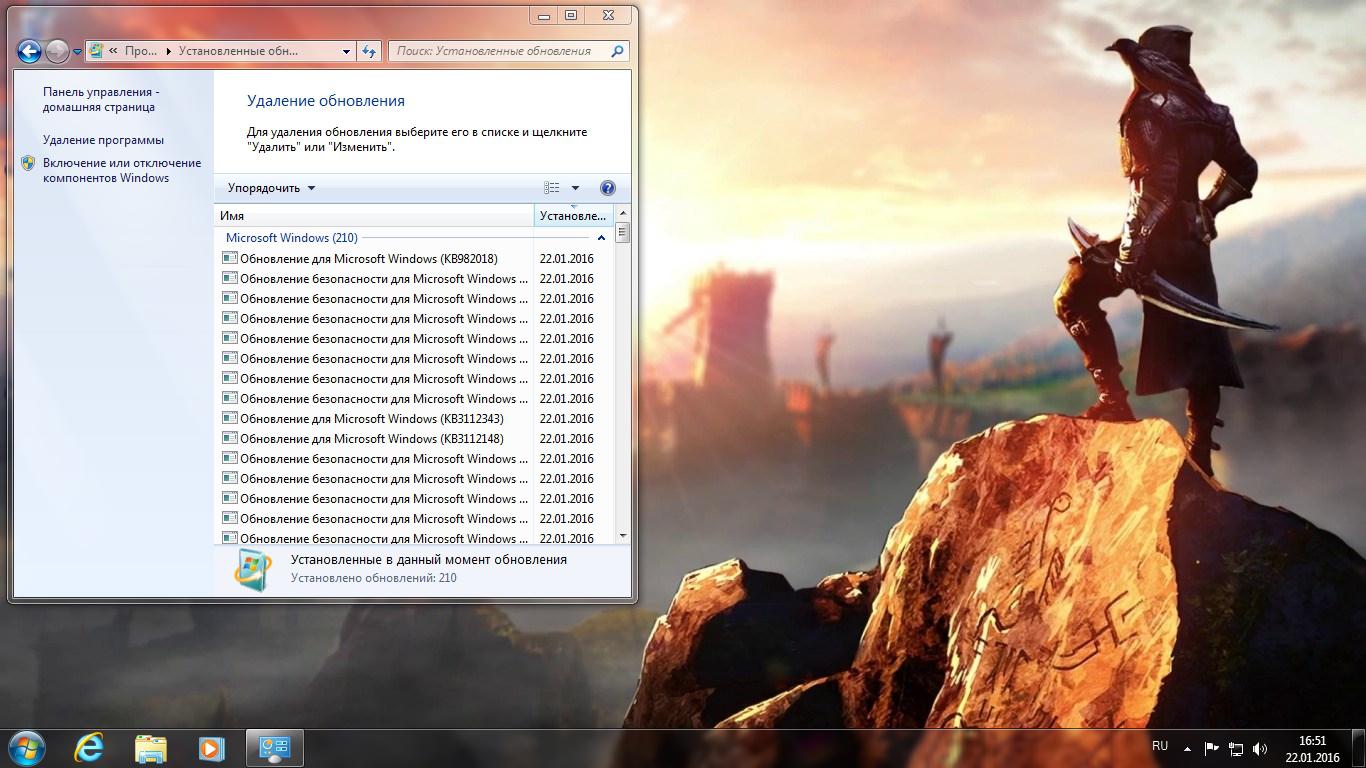Click the scrollbar down arrow
The width and height of the screenshot is (1366, 768).
[x=623, y=536]
